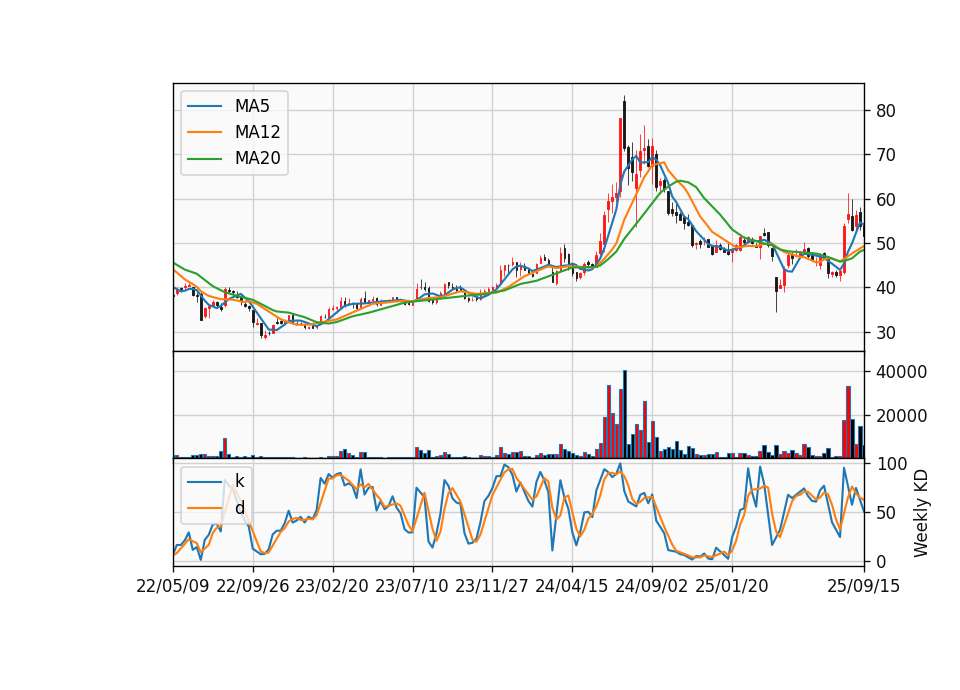
Task: Click the 0 KD axis label
Action: pos(881,561)
